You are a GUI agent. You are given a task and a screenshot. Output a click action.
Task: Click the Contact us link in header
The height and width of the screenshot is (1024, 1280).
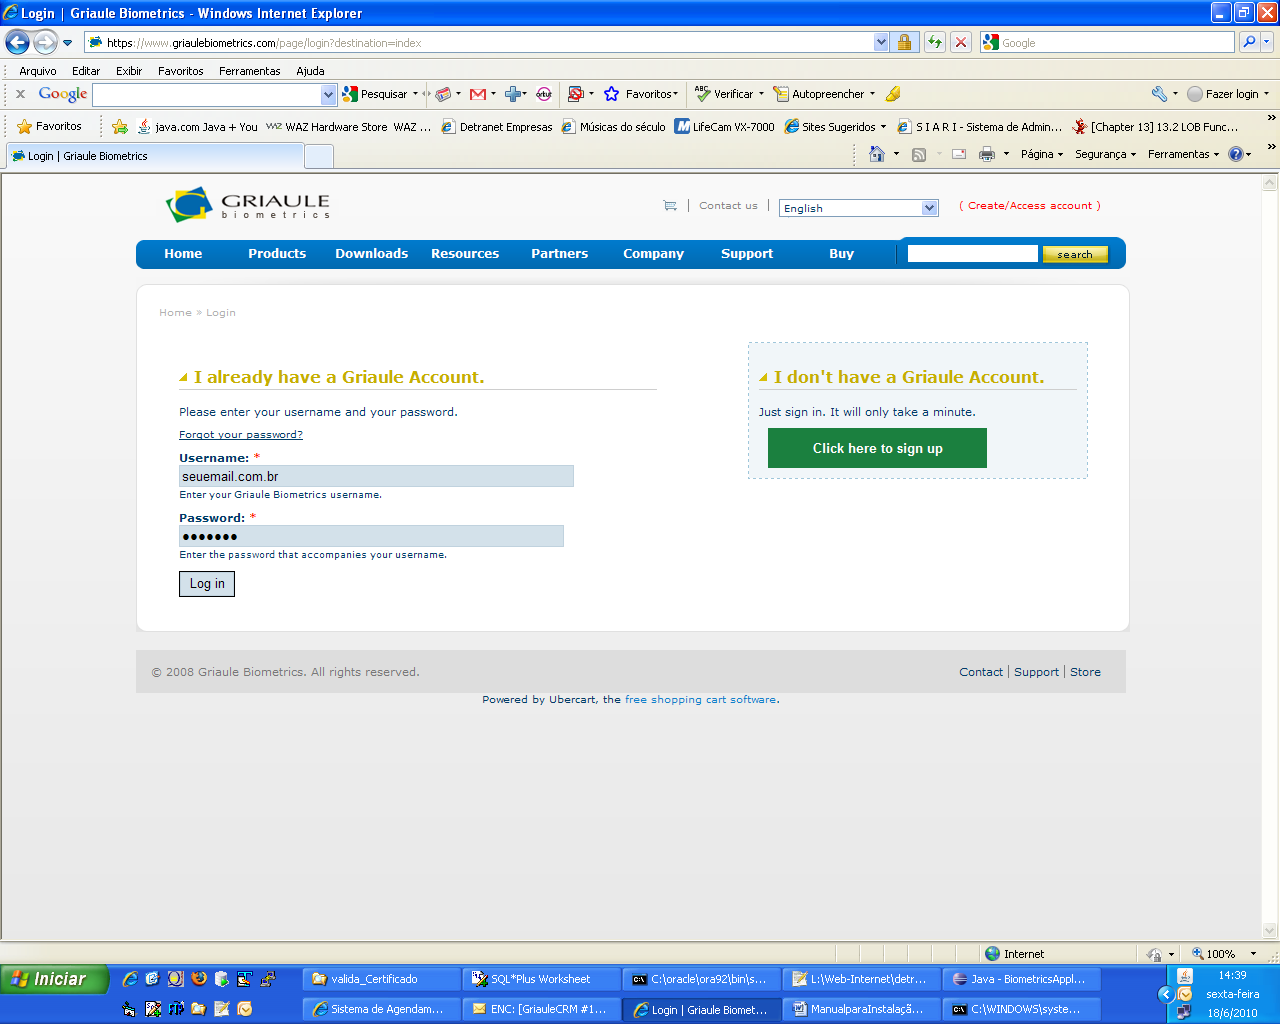[728, 205]
